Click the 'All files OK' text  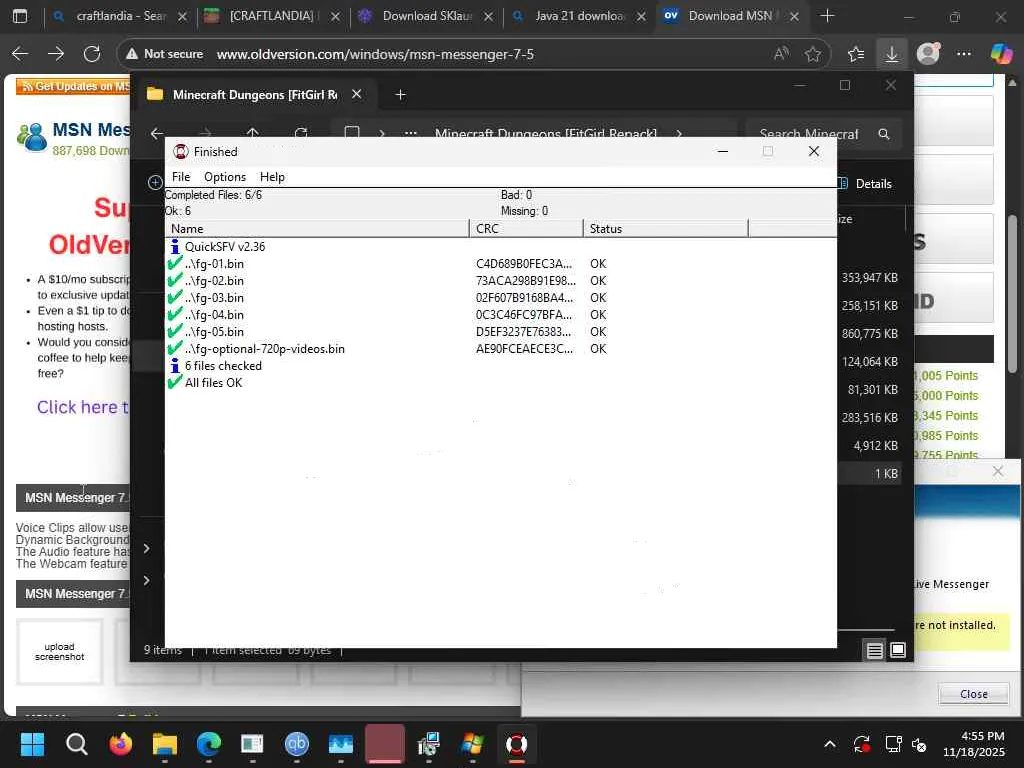point(214,383)
